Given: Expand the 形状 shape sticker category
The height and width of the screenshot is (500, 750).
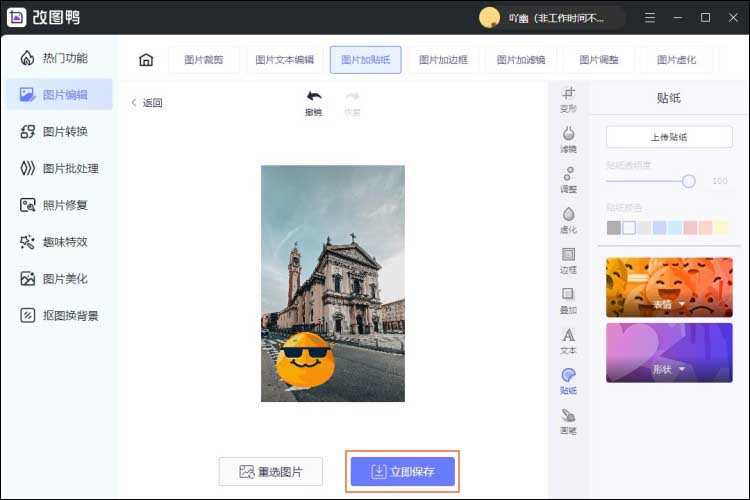Looking at the screenshot, I should click(x=669, y=353).
